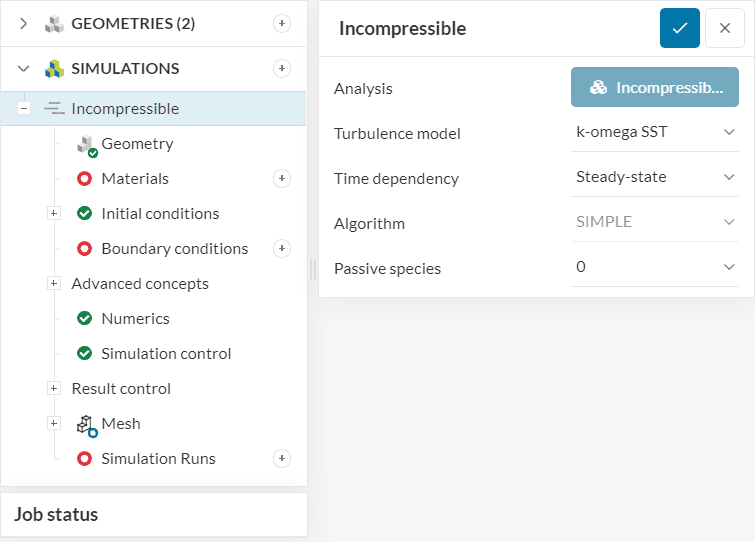The image size is (755, 542).
Task: Collapse the Incompressible tree node
Action: point(24,108)
